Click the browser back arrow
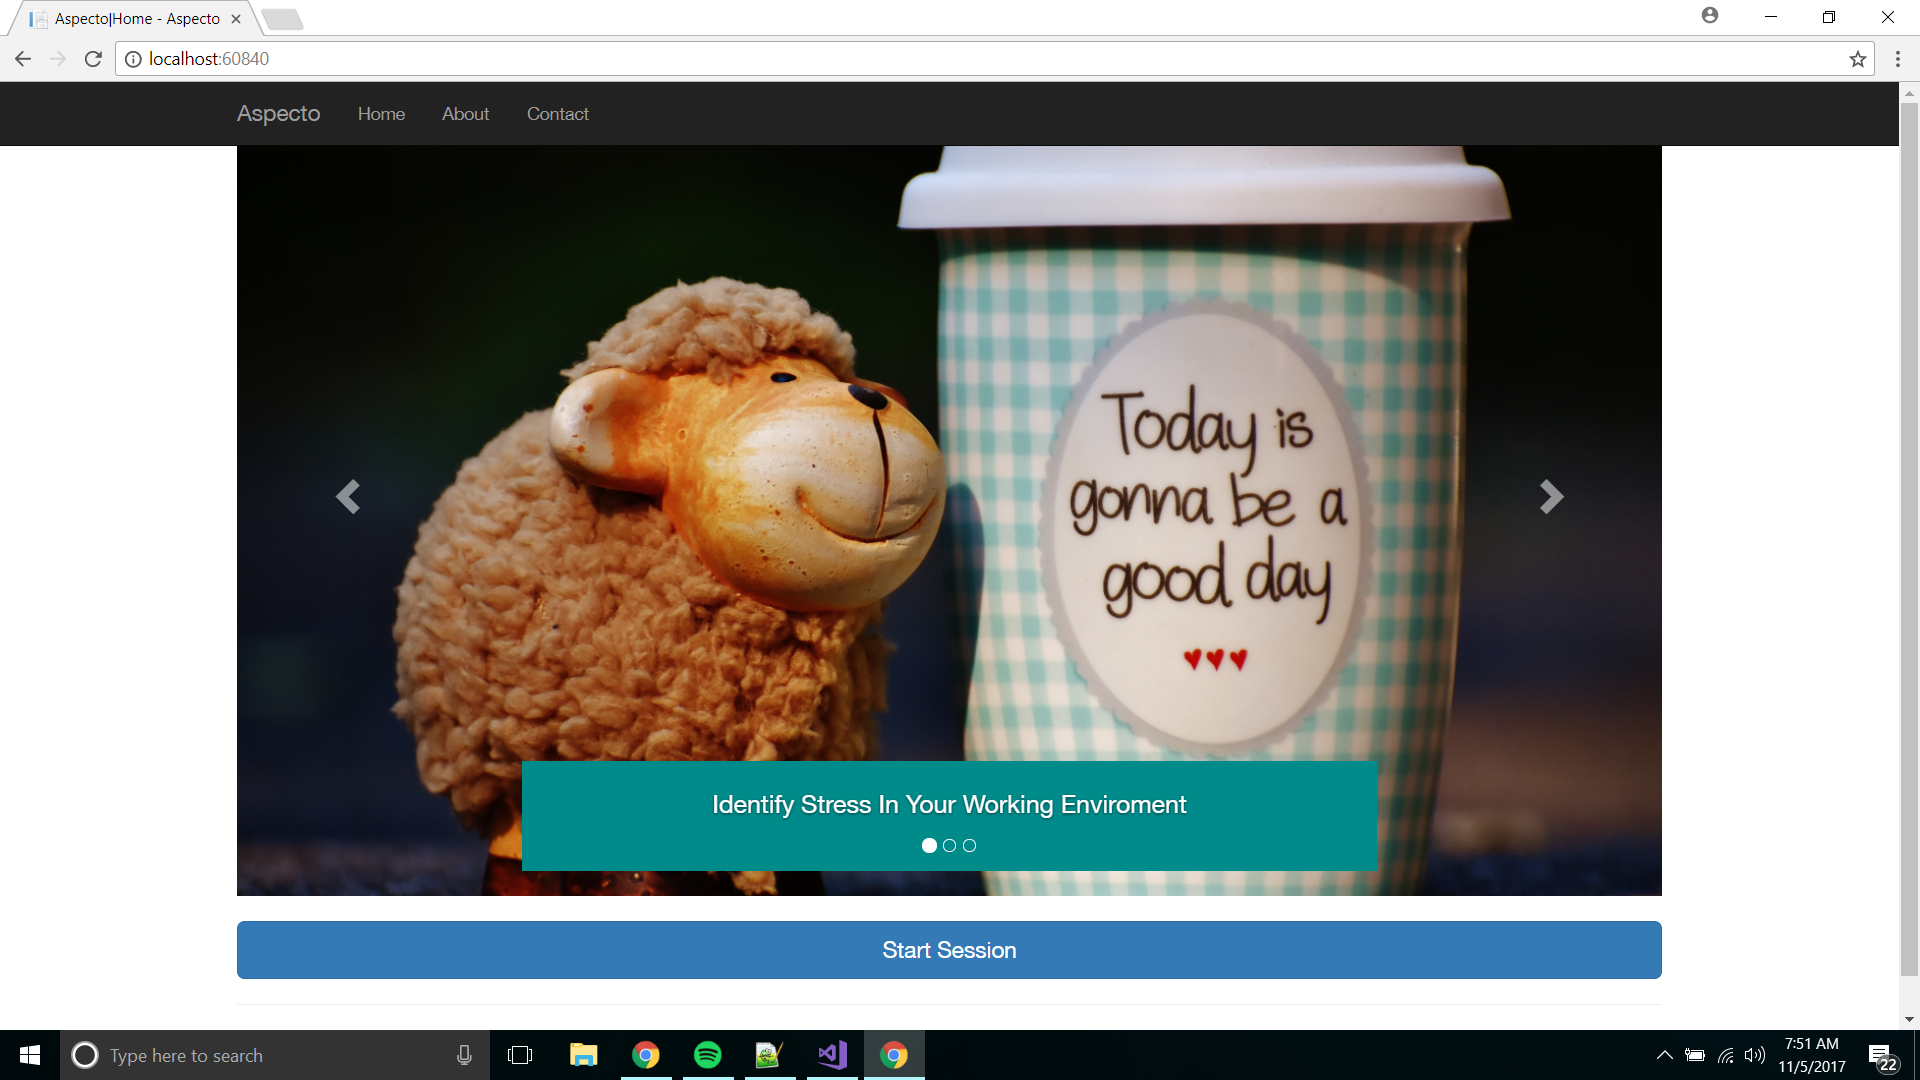 (x=23, y=59)
